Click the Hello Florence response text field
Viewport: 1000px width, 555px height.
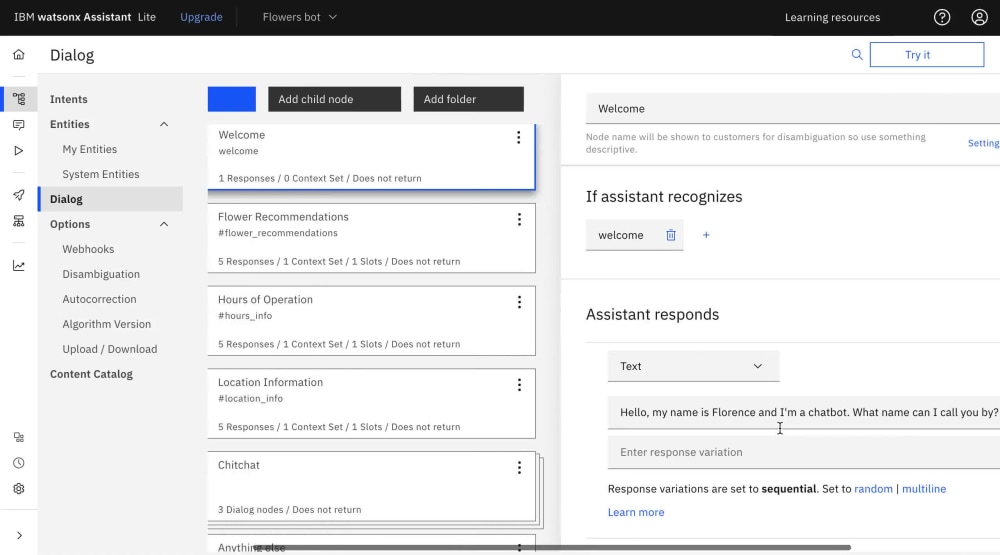coord(804,413)
